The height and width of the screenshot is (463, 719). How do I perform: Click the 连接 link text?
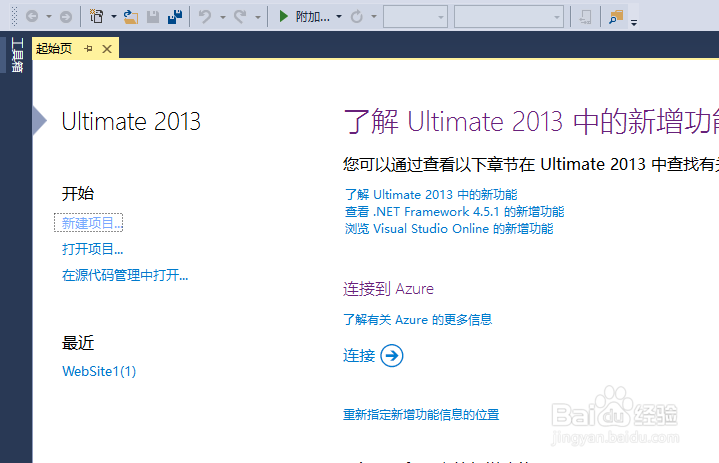point(359,355)
